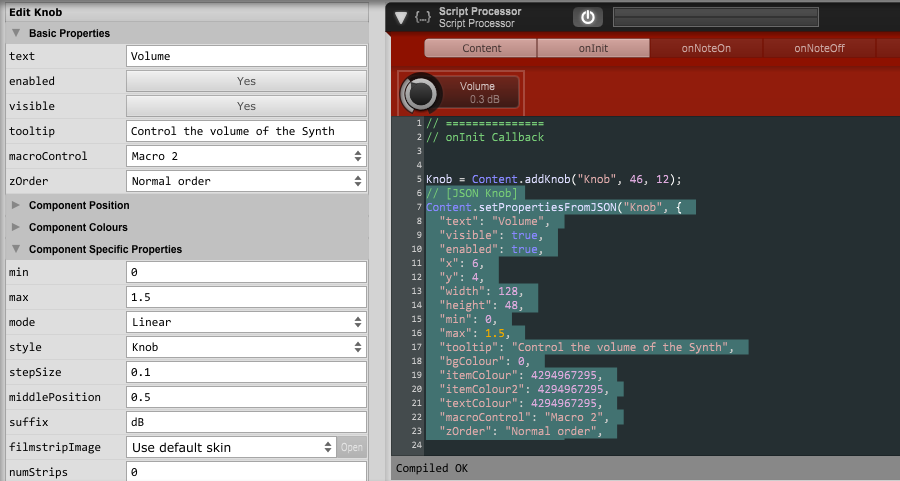Toggle the enabled Yes button

click(246, 81)
